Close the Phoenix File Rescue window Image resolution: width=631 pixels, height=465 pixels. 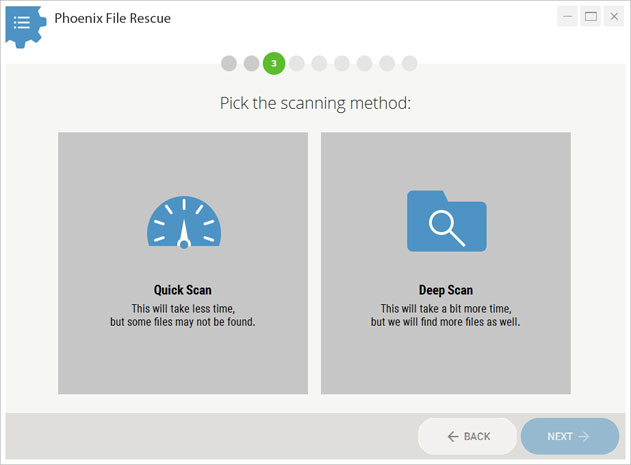click(x=614, y=17)
